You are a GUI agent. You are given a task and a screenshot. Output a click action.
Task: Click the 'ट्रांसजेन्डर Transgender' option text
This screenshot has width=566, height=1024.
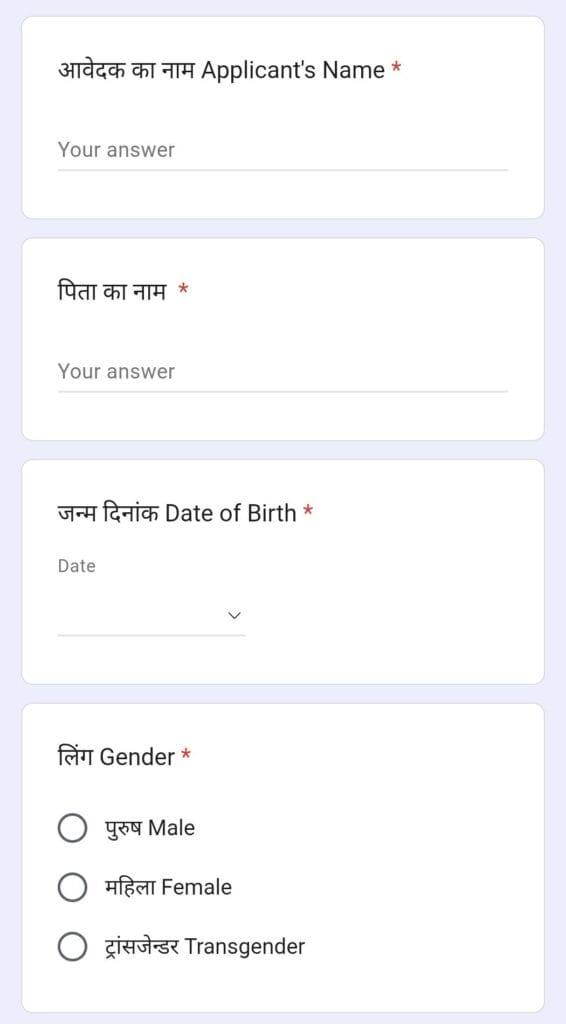coord(204,947)
